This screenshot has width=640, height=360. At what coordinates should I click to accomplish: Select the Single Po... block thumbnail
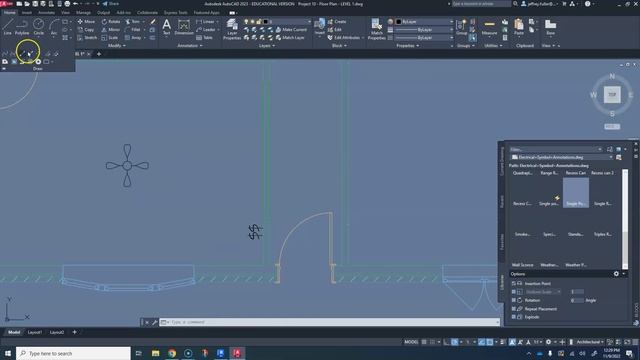click(576, 193)
